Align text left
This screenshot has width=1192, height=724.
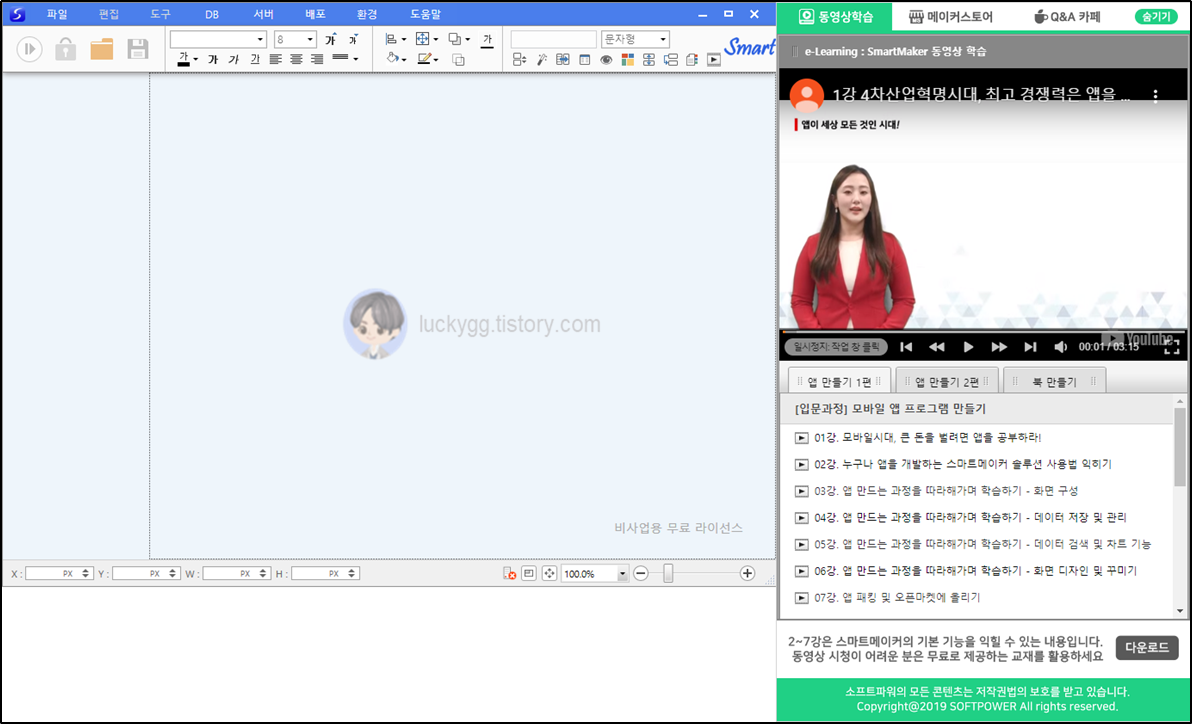click(x=275, y=59)
